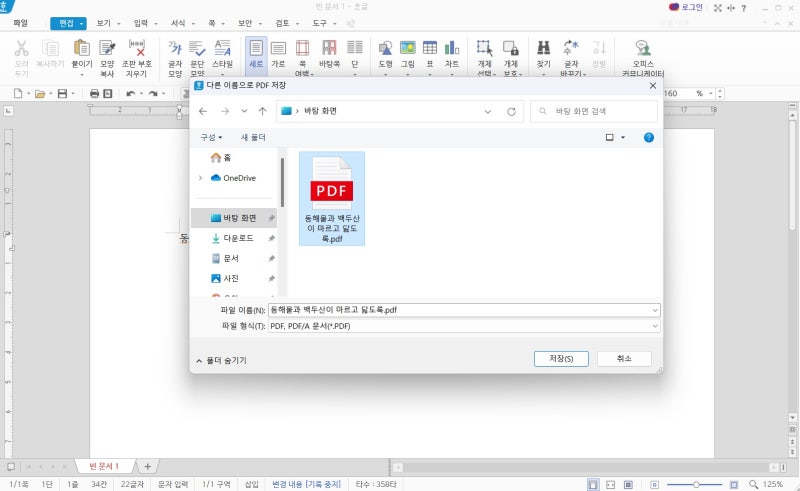
Task: Click the Cut (오려두기) scissors icon
Action: [x=21, y=48]
